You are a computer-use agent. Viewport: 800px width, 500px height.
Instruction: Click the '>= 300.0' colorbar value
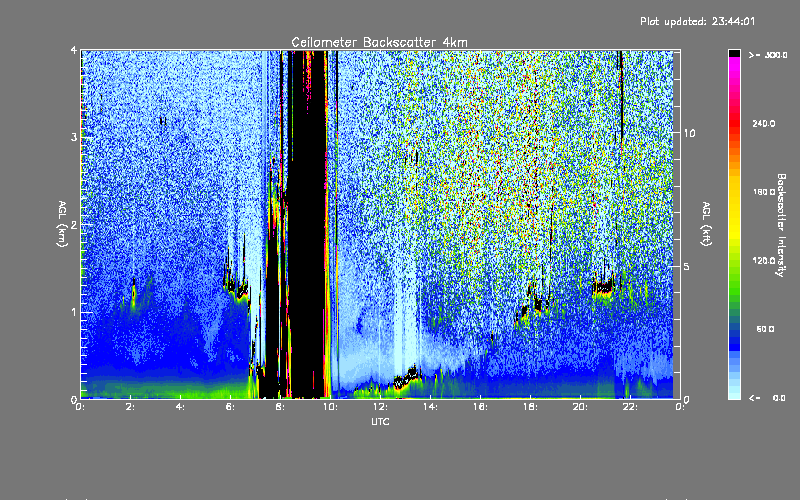pyautogui.click(x=768, y=55)
